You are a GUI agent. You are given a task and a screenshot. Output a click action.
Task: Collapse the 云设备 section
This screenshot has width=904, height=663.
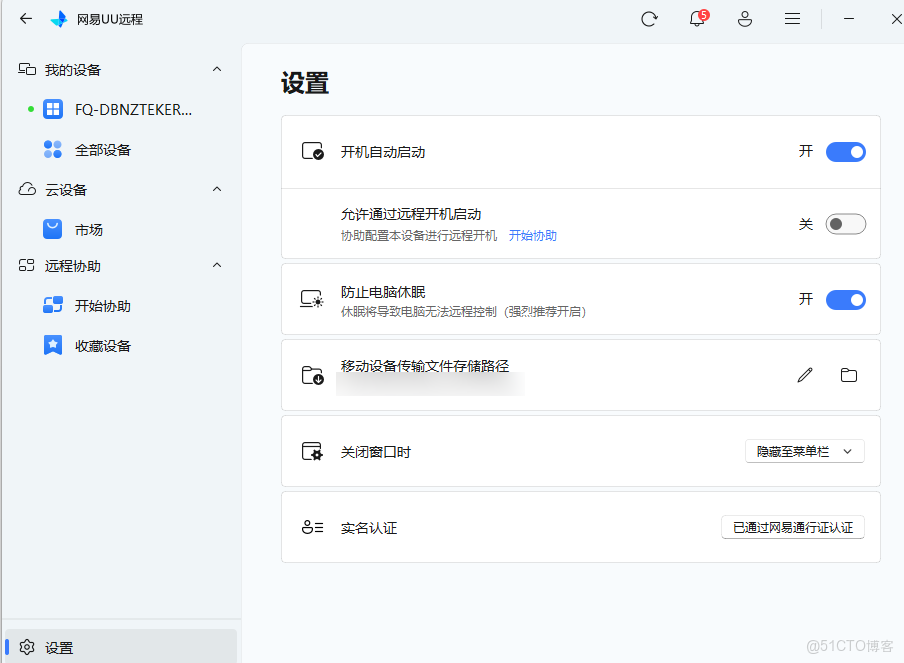217,189
